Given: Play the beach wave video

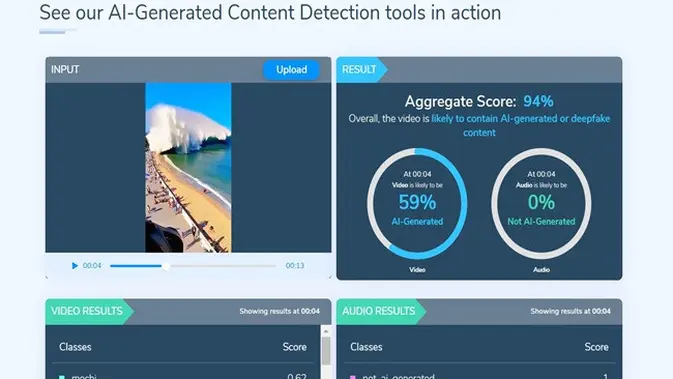Looking at the screenshot, I should click(x=75, y=266).
